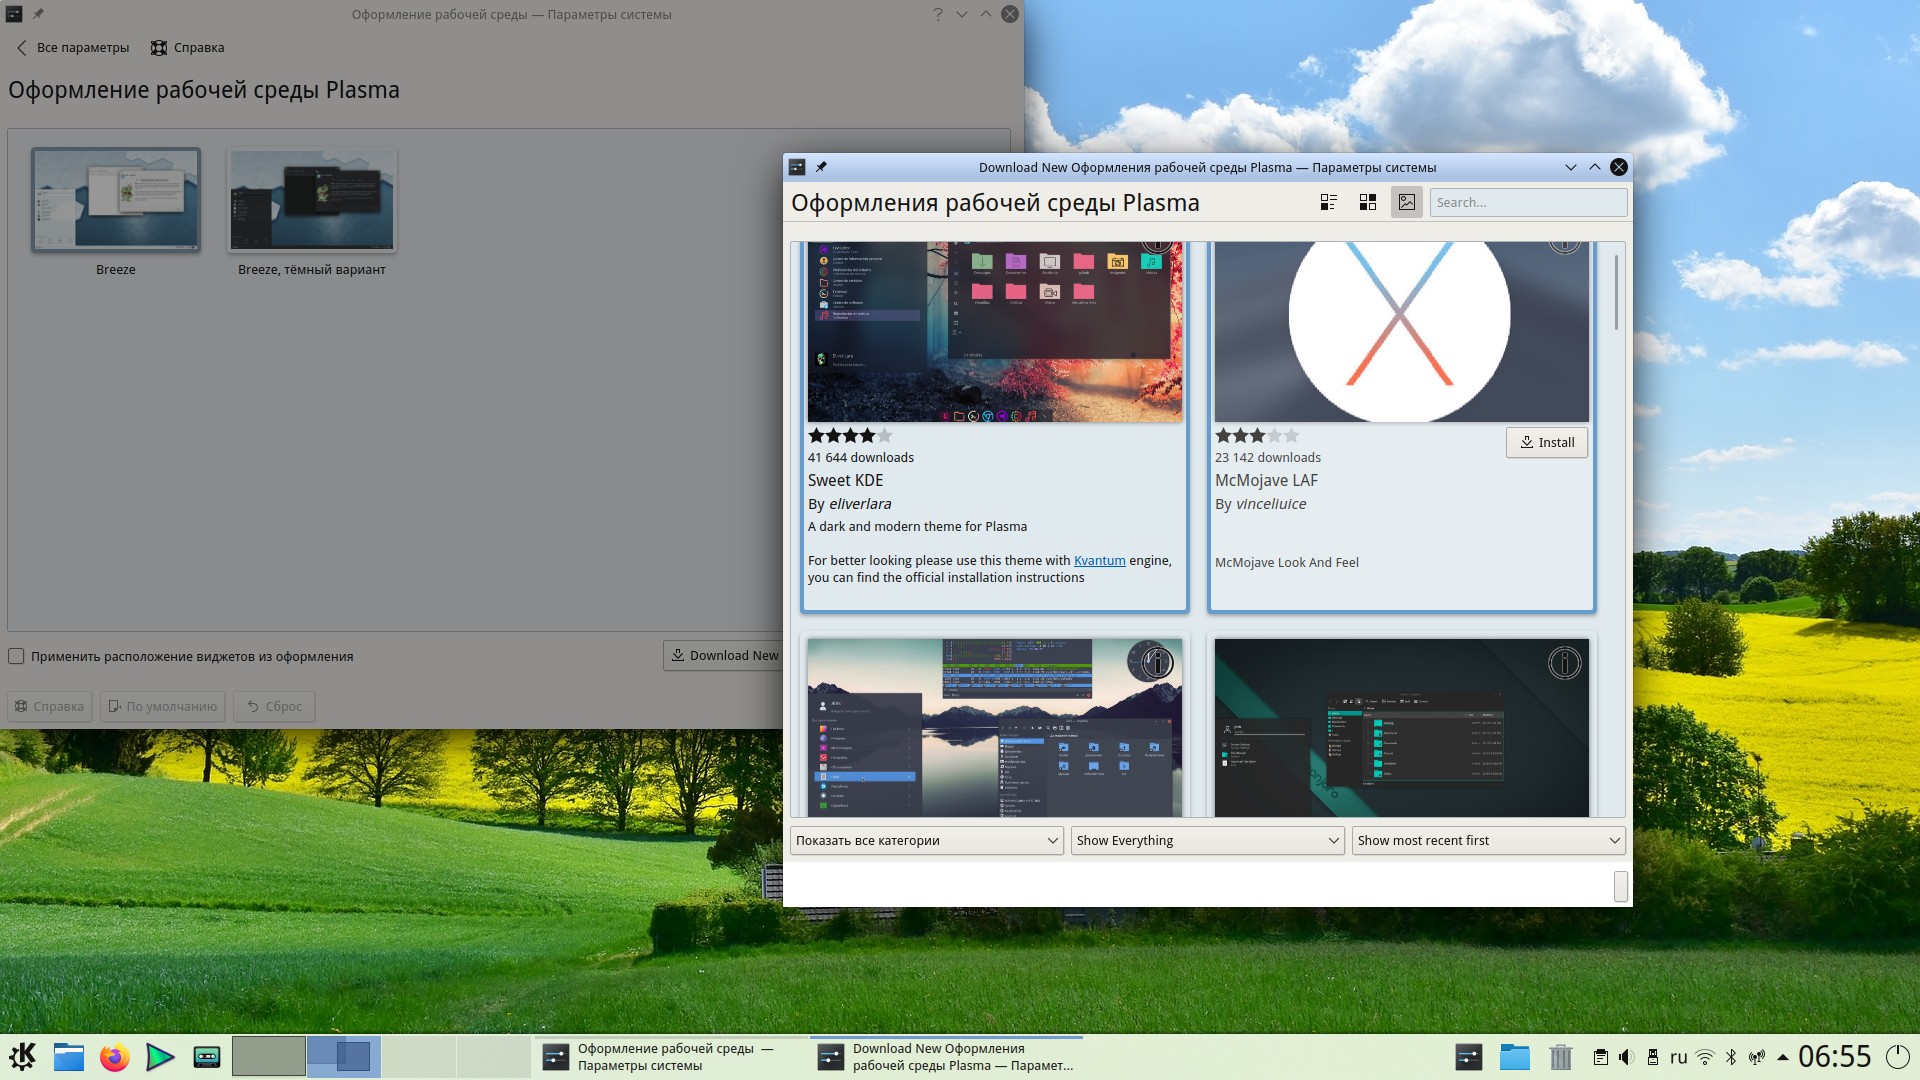Click the Search field
This screenshot has width=1920, height=1080.
tap(1527, 202)
